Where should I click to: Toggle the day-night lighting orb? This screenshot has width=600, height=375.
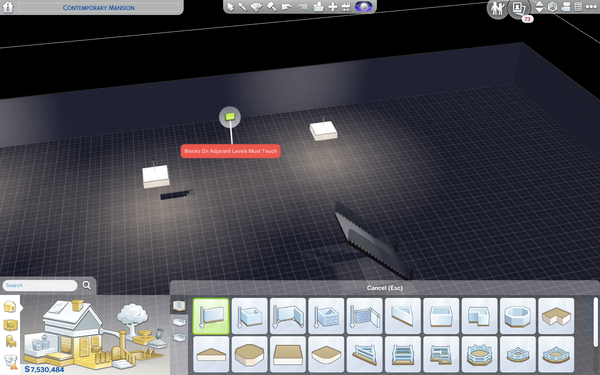363,7
